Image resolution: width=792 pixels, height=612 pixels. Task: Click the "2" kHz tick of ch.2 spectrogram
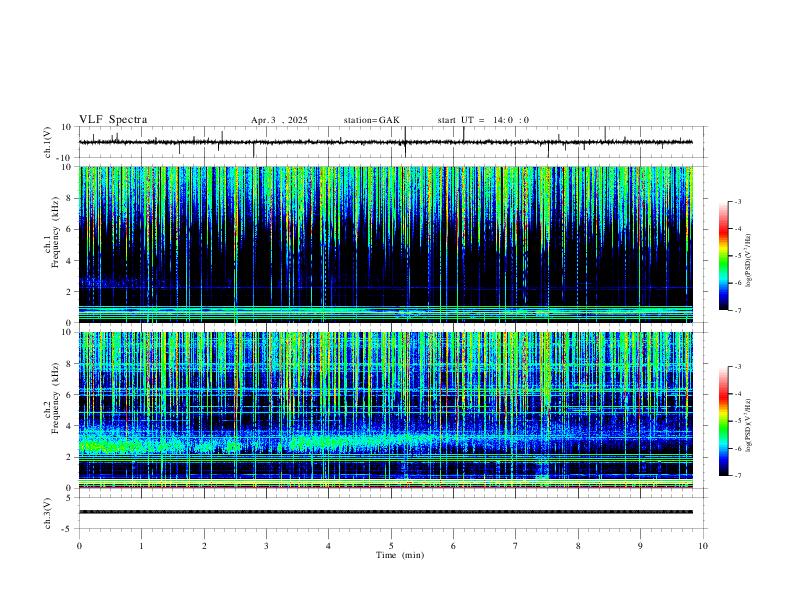tap(69, 457)
